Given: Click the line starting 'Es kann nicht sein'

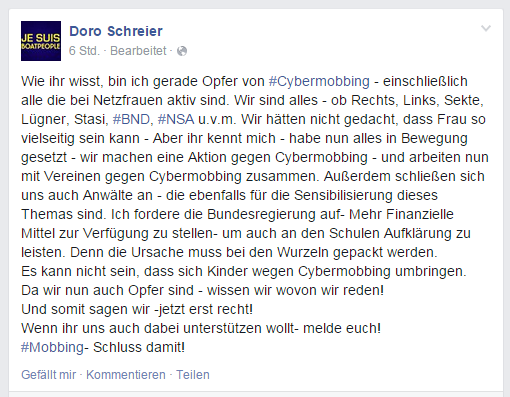Looking at the screenshot, I should (x=244, y=271).
